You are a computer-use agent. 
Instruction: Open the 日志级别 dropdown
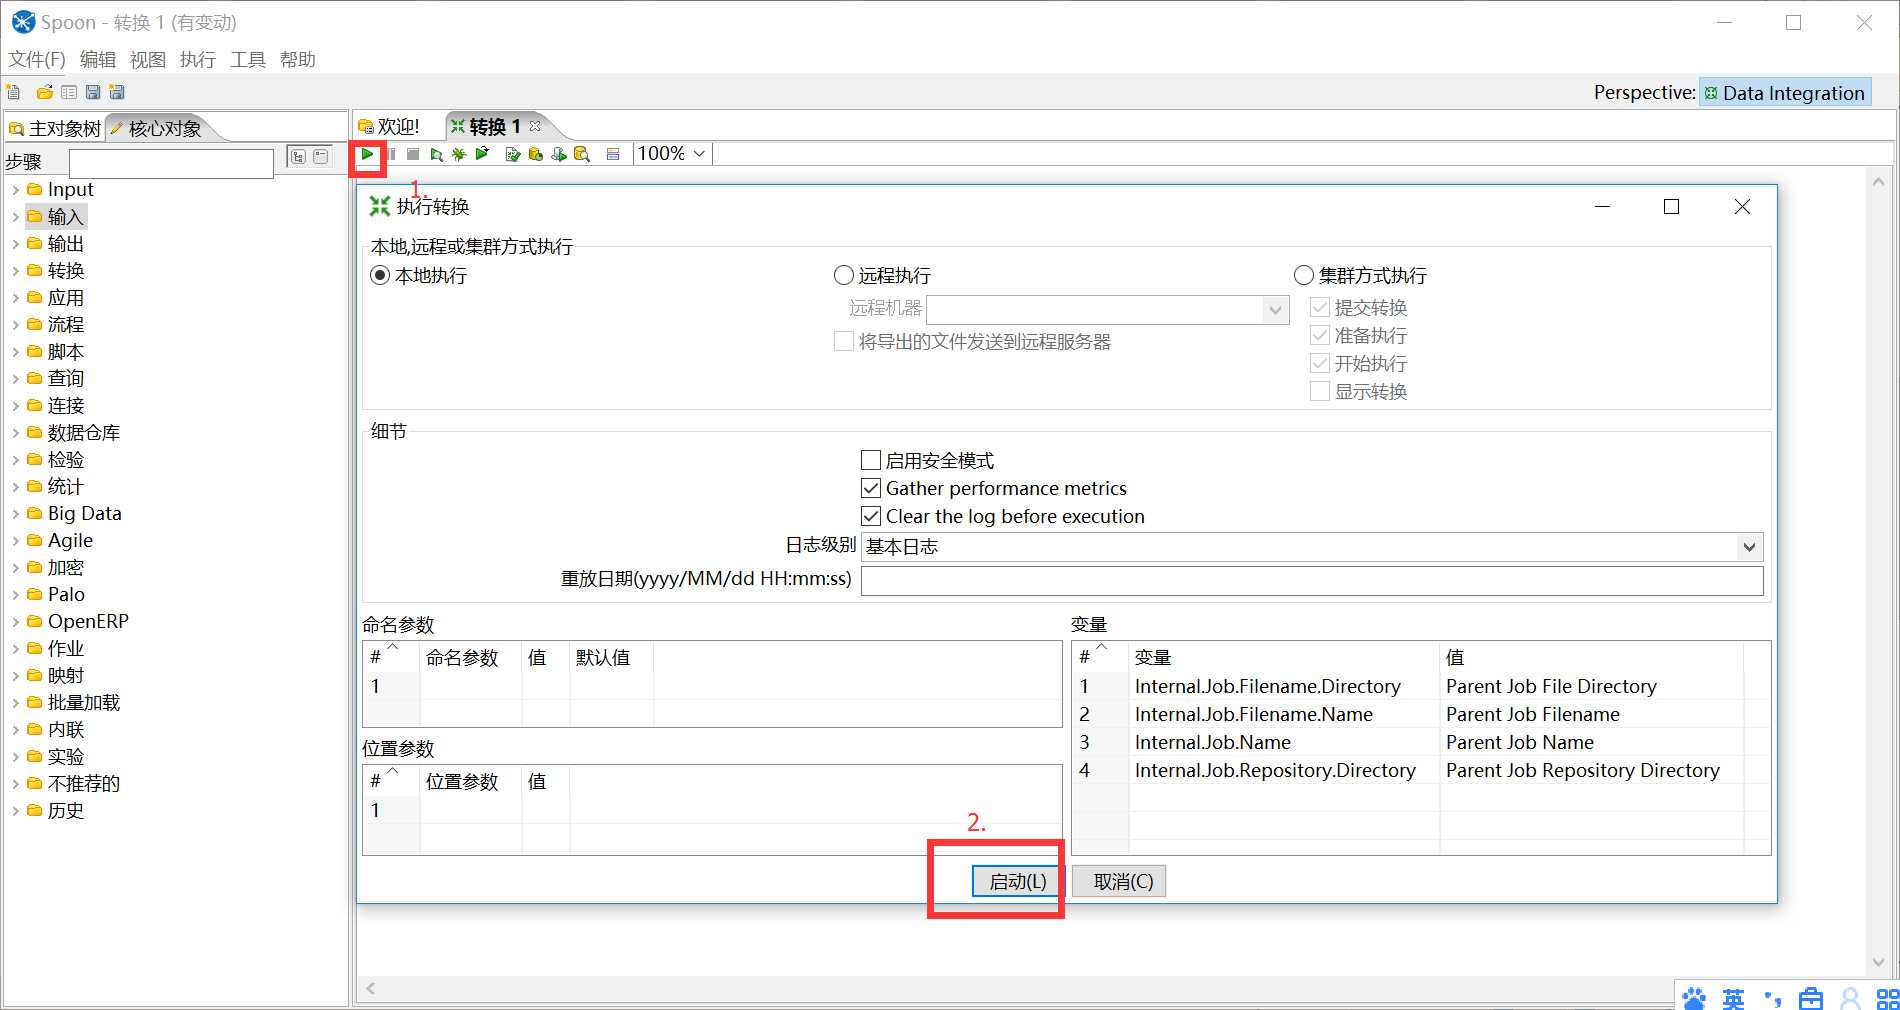click(1748, 547)
